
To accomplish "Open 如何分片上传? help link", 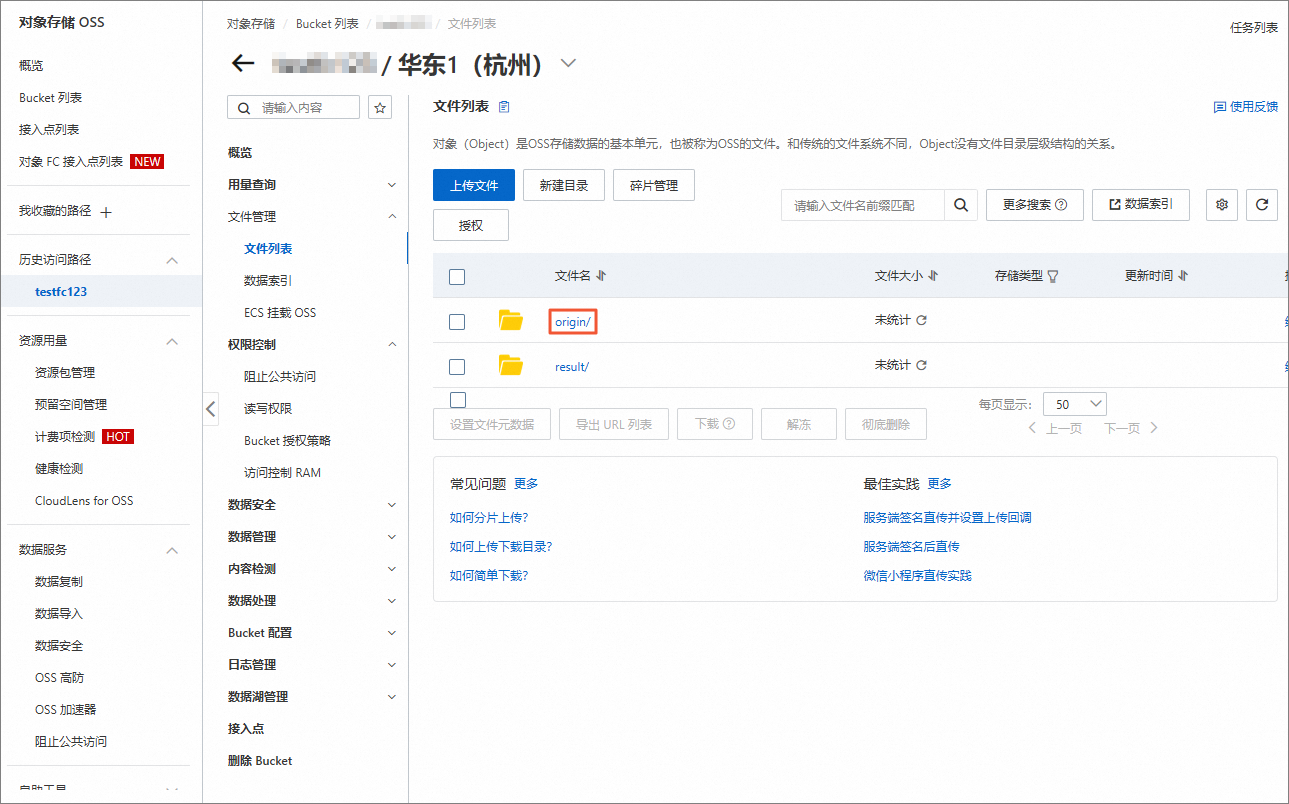I will tap(489, 518).
